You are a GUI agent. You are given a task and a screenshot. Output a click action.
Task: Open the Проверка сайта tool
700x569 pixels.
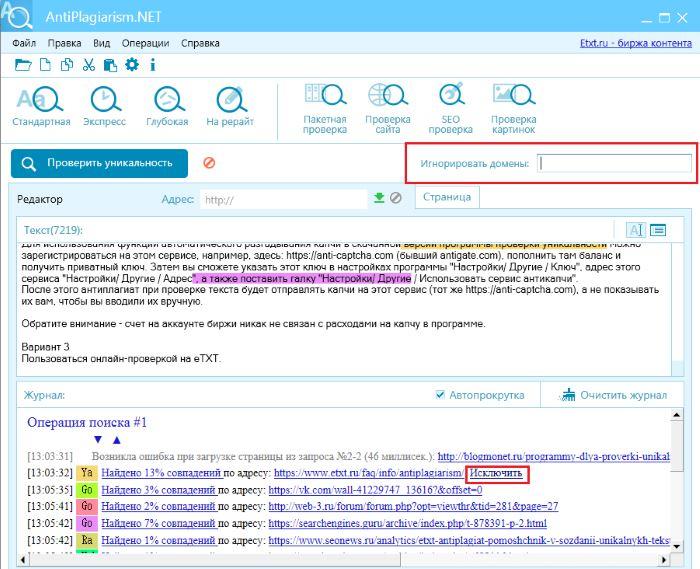pos(388,109)
